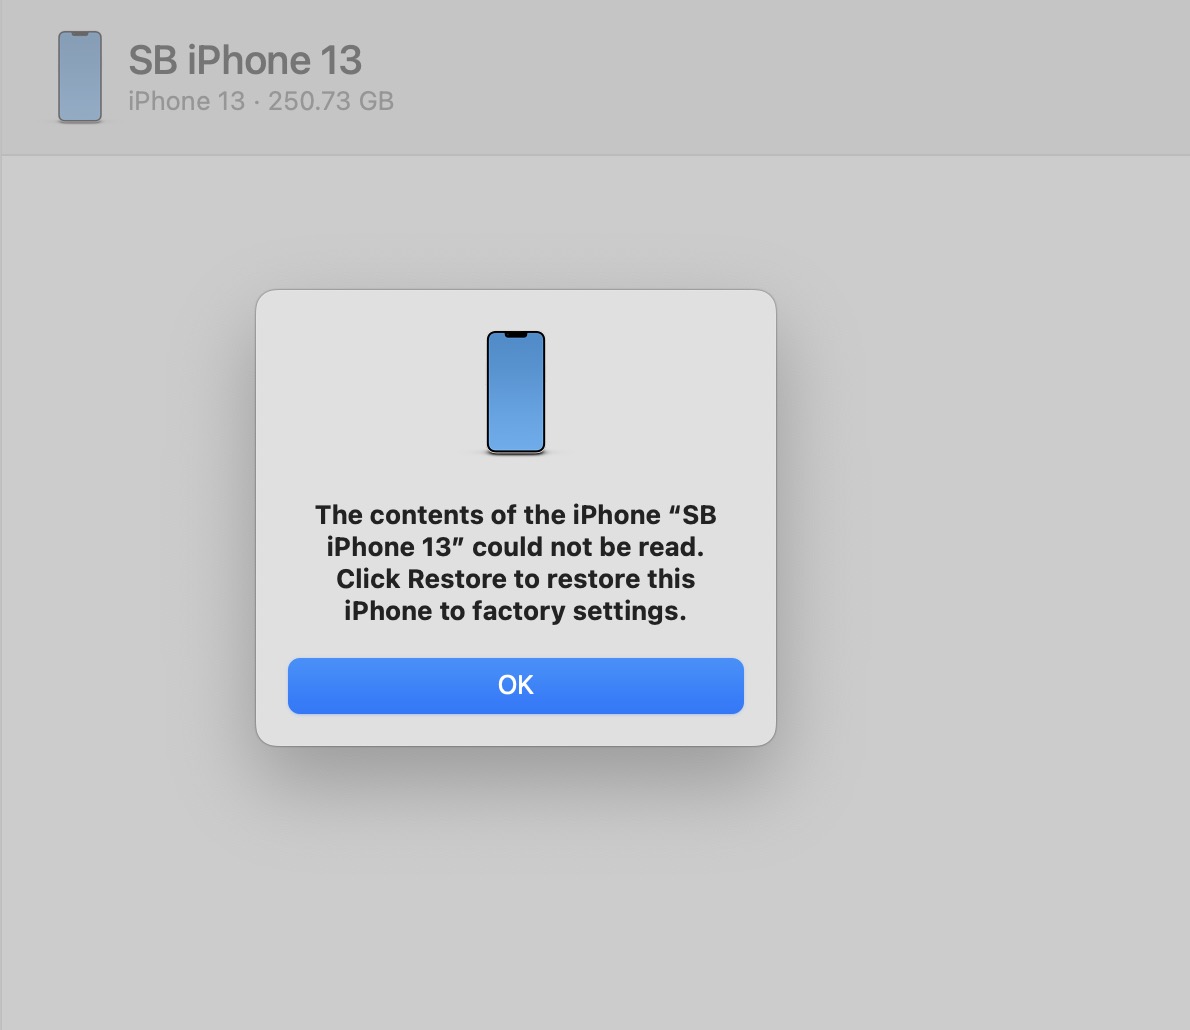Click the "Click Restore to restore this" line
1190x1030 pixels.
tap(515, 578)
